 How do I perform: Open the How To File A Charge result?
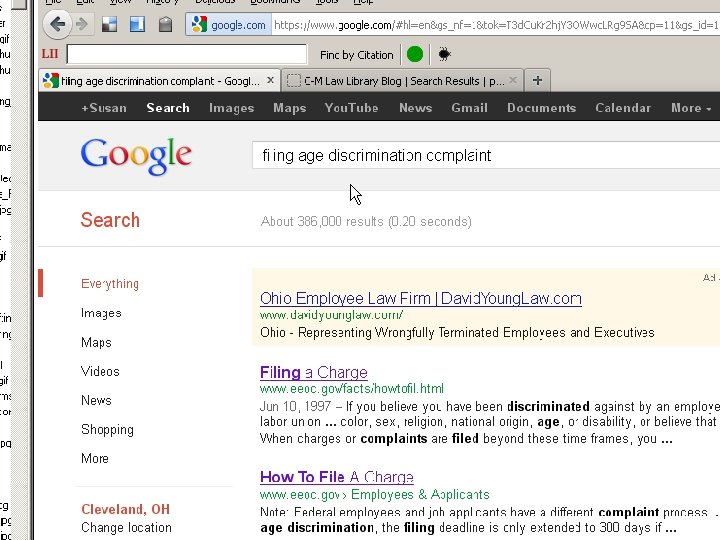(x=337, y=477)
